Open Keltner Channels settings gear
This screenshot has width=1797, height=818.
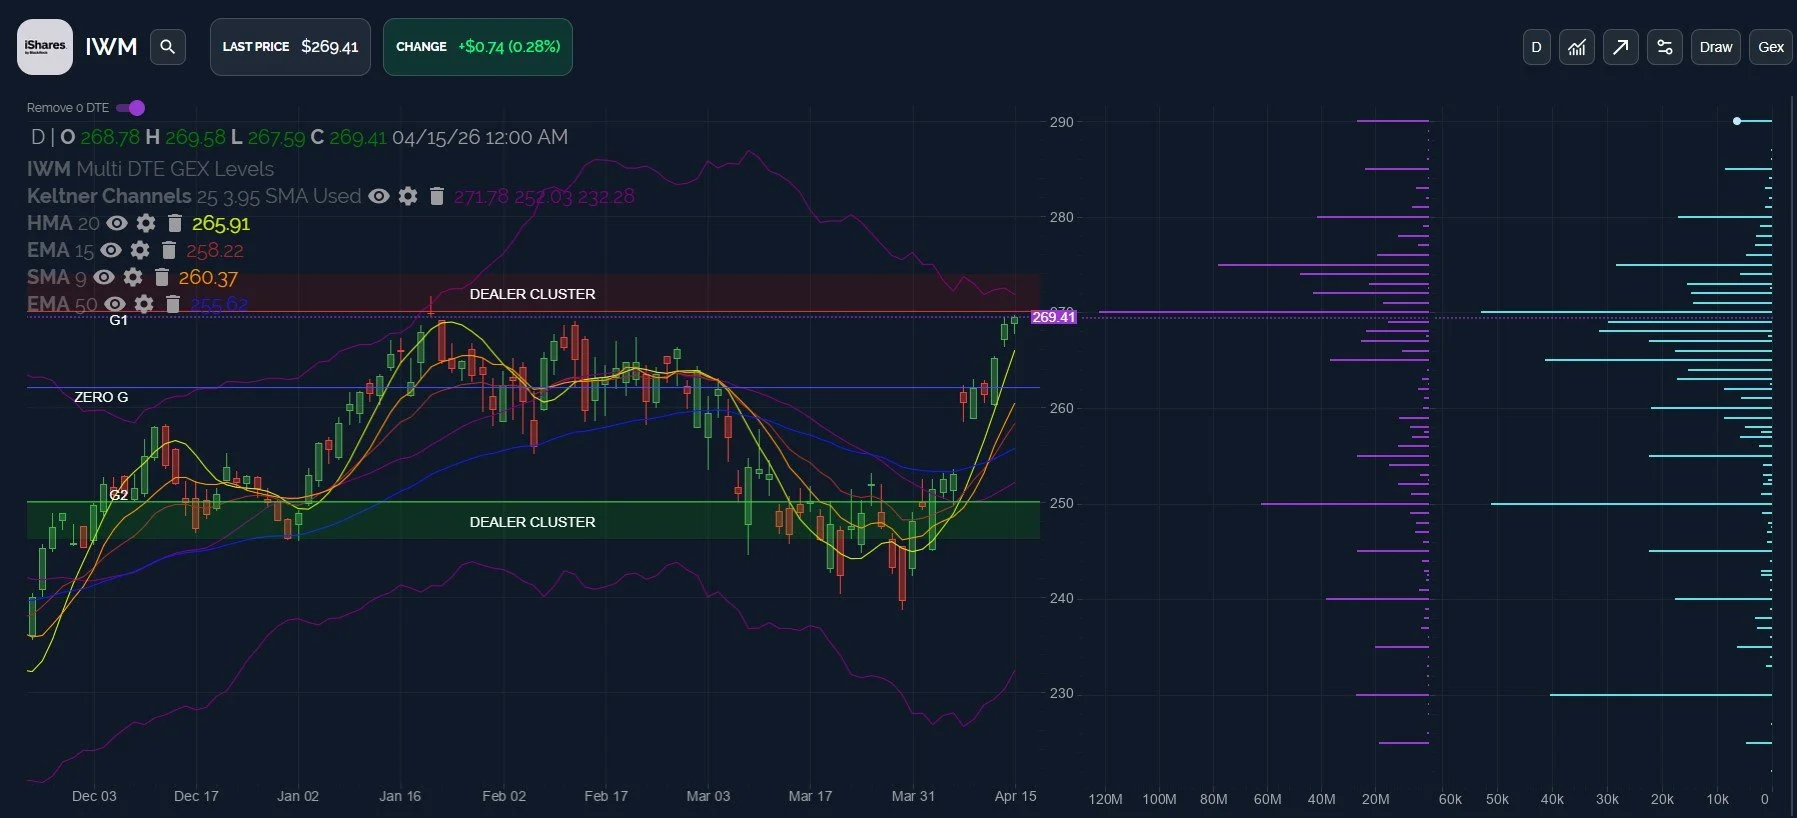click(x=408, y=196)
